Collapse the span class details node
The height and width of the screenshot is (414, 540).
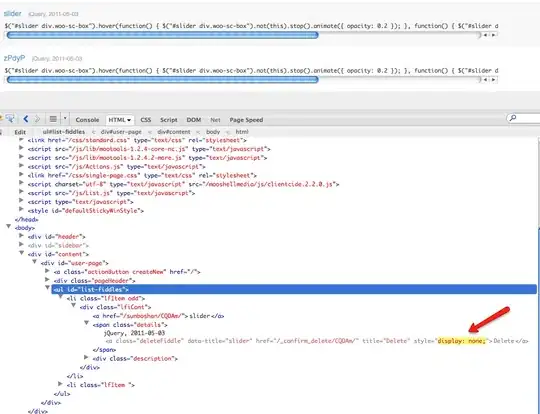click(x=86, y=323)
